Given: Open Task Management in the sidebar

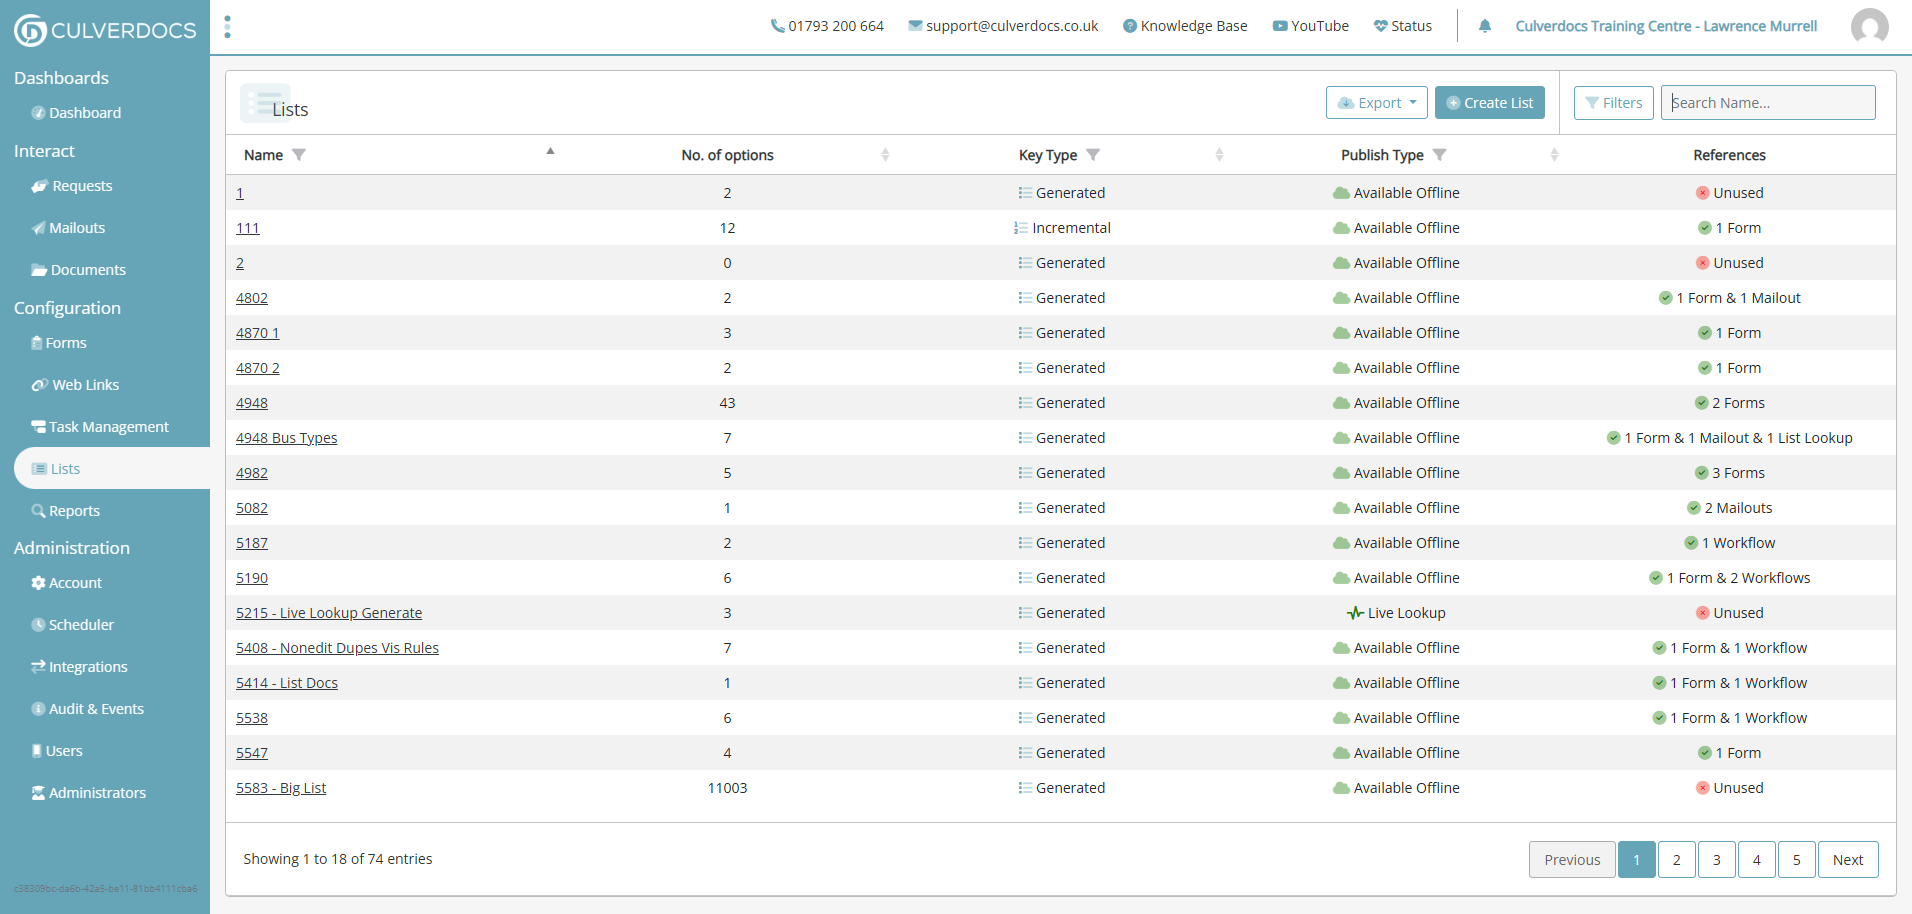Looking at the screenshot, I should (108, 427).
